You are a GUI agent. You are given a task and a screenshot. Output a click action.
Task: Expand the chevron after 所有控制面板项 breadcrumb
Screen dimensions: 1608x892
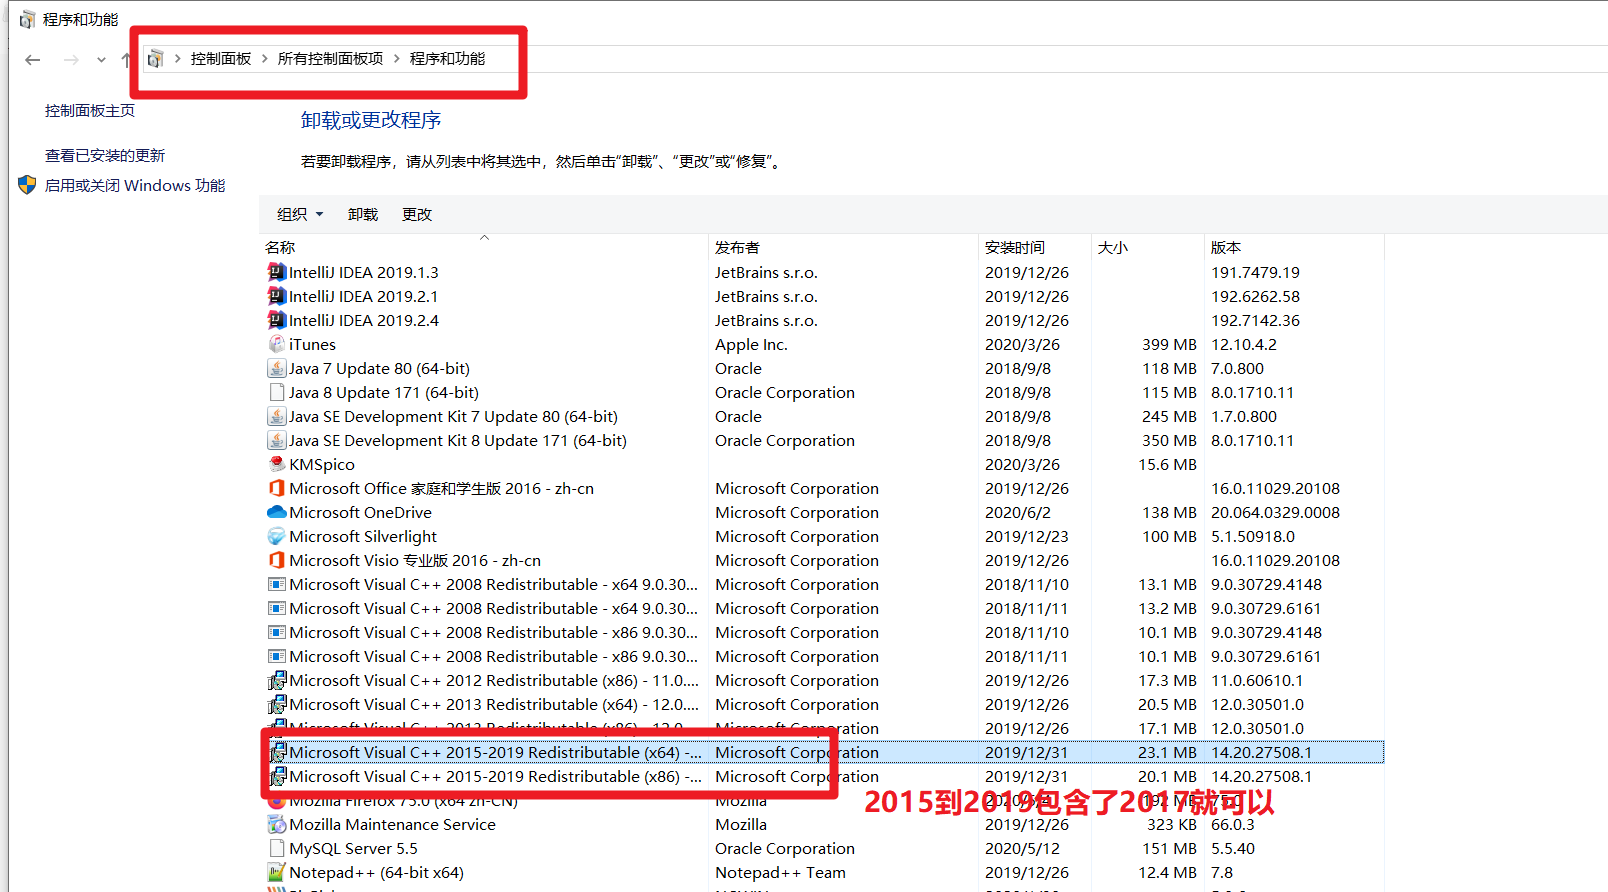(397, 59)
